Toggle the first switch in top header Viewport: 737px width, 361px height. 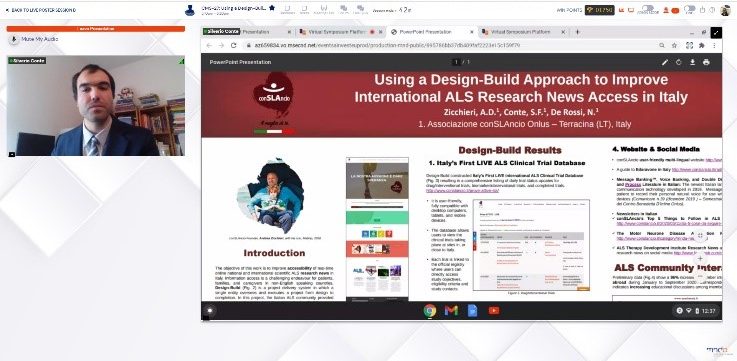click(649, 8)
